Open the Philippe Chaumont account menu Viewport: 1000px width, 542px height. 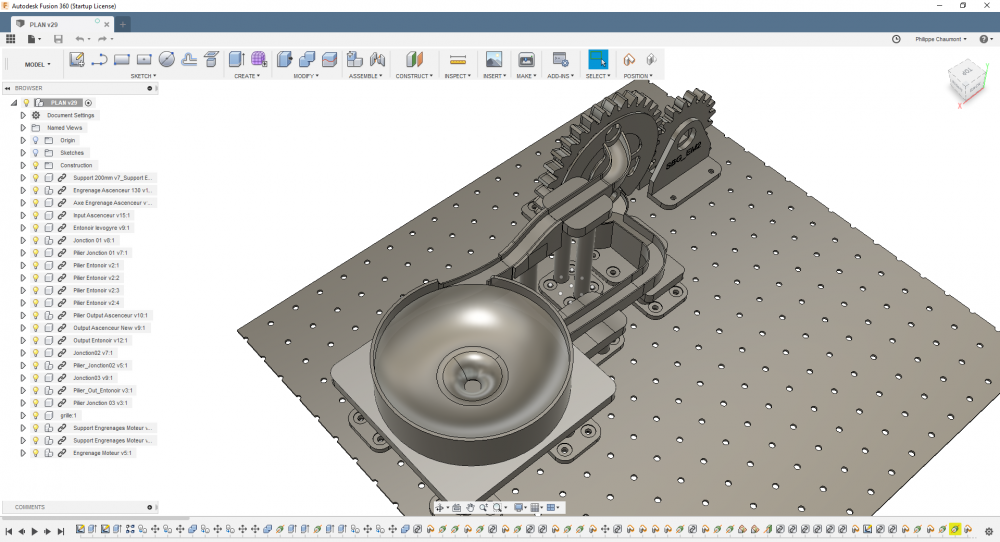941,39
